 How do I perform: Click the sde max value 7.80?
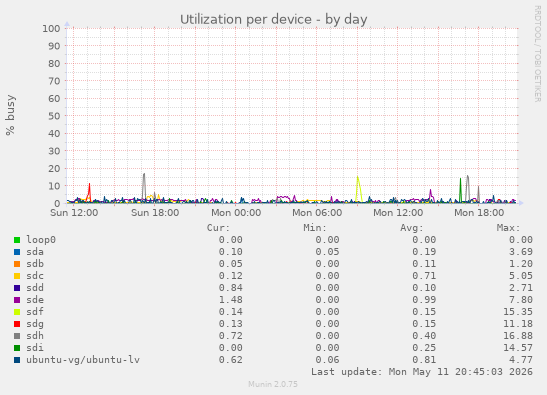pos(521,300)
